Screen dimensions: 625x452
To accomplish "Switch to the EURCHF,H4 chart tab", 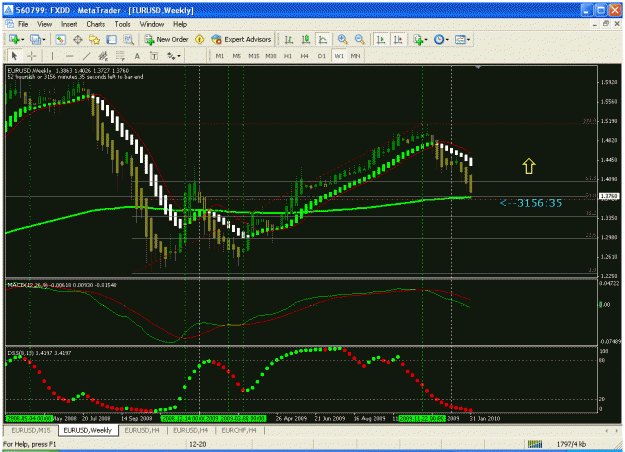I will tap(239, 430).
